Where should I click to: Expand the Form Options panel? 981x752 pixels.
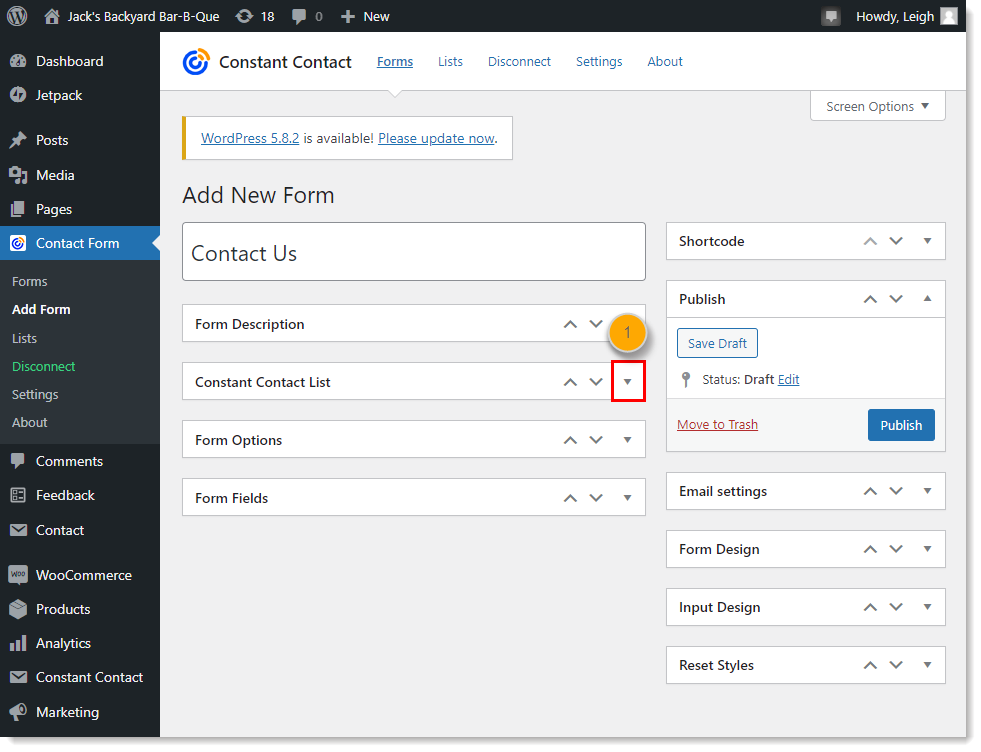tap(628, 440)
